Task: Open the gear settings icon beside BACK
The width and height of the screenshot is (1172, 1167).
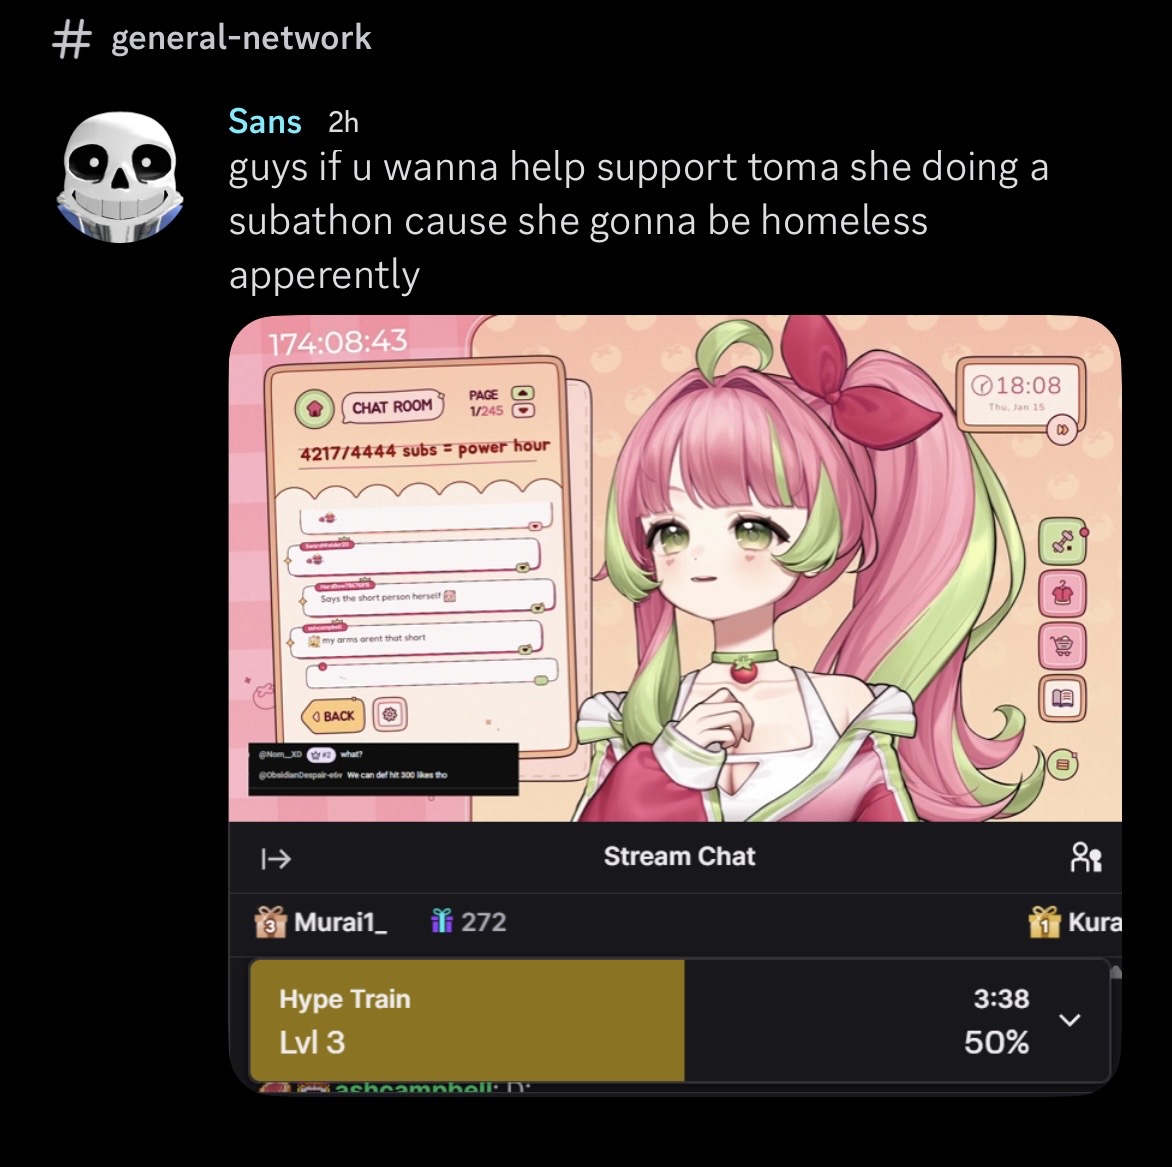Action: (x=389, y=715)
